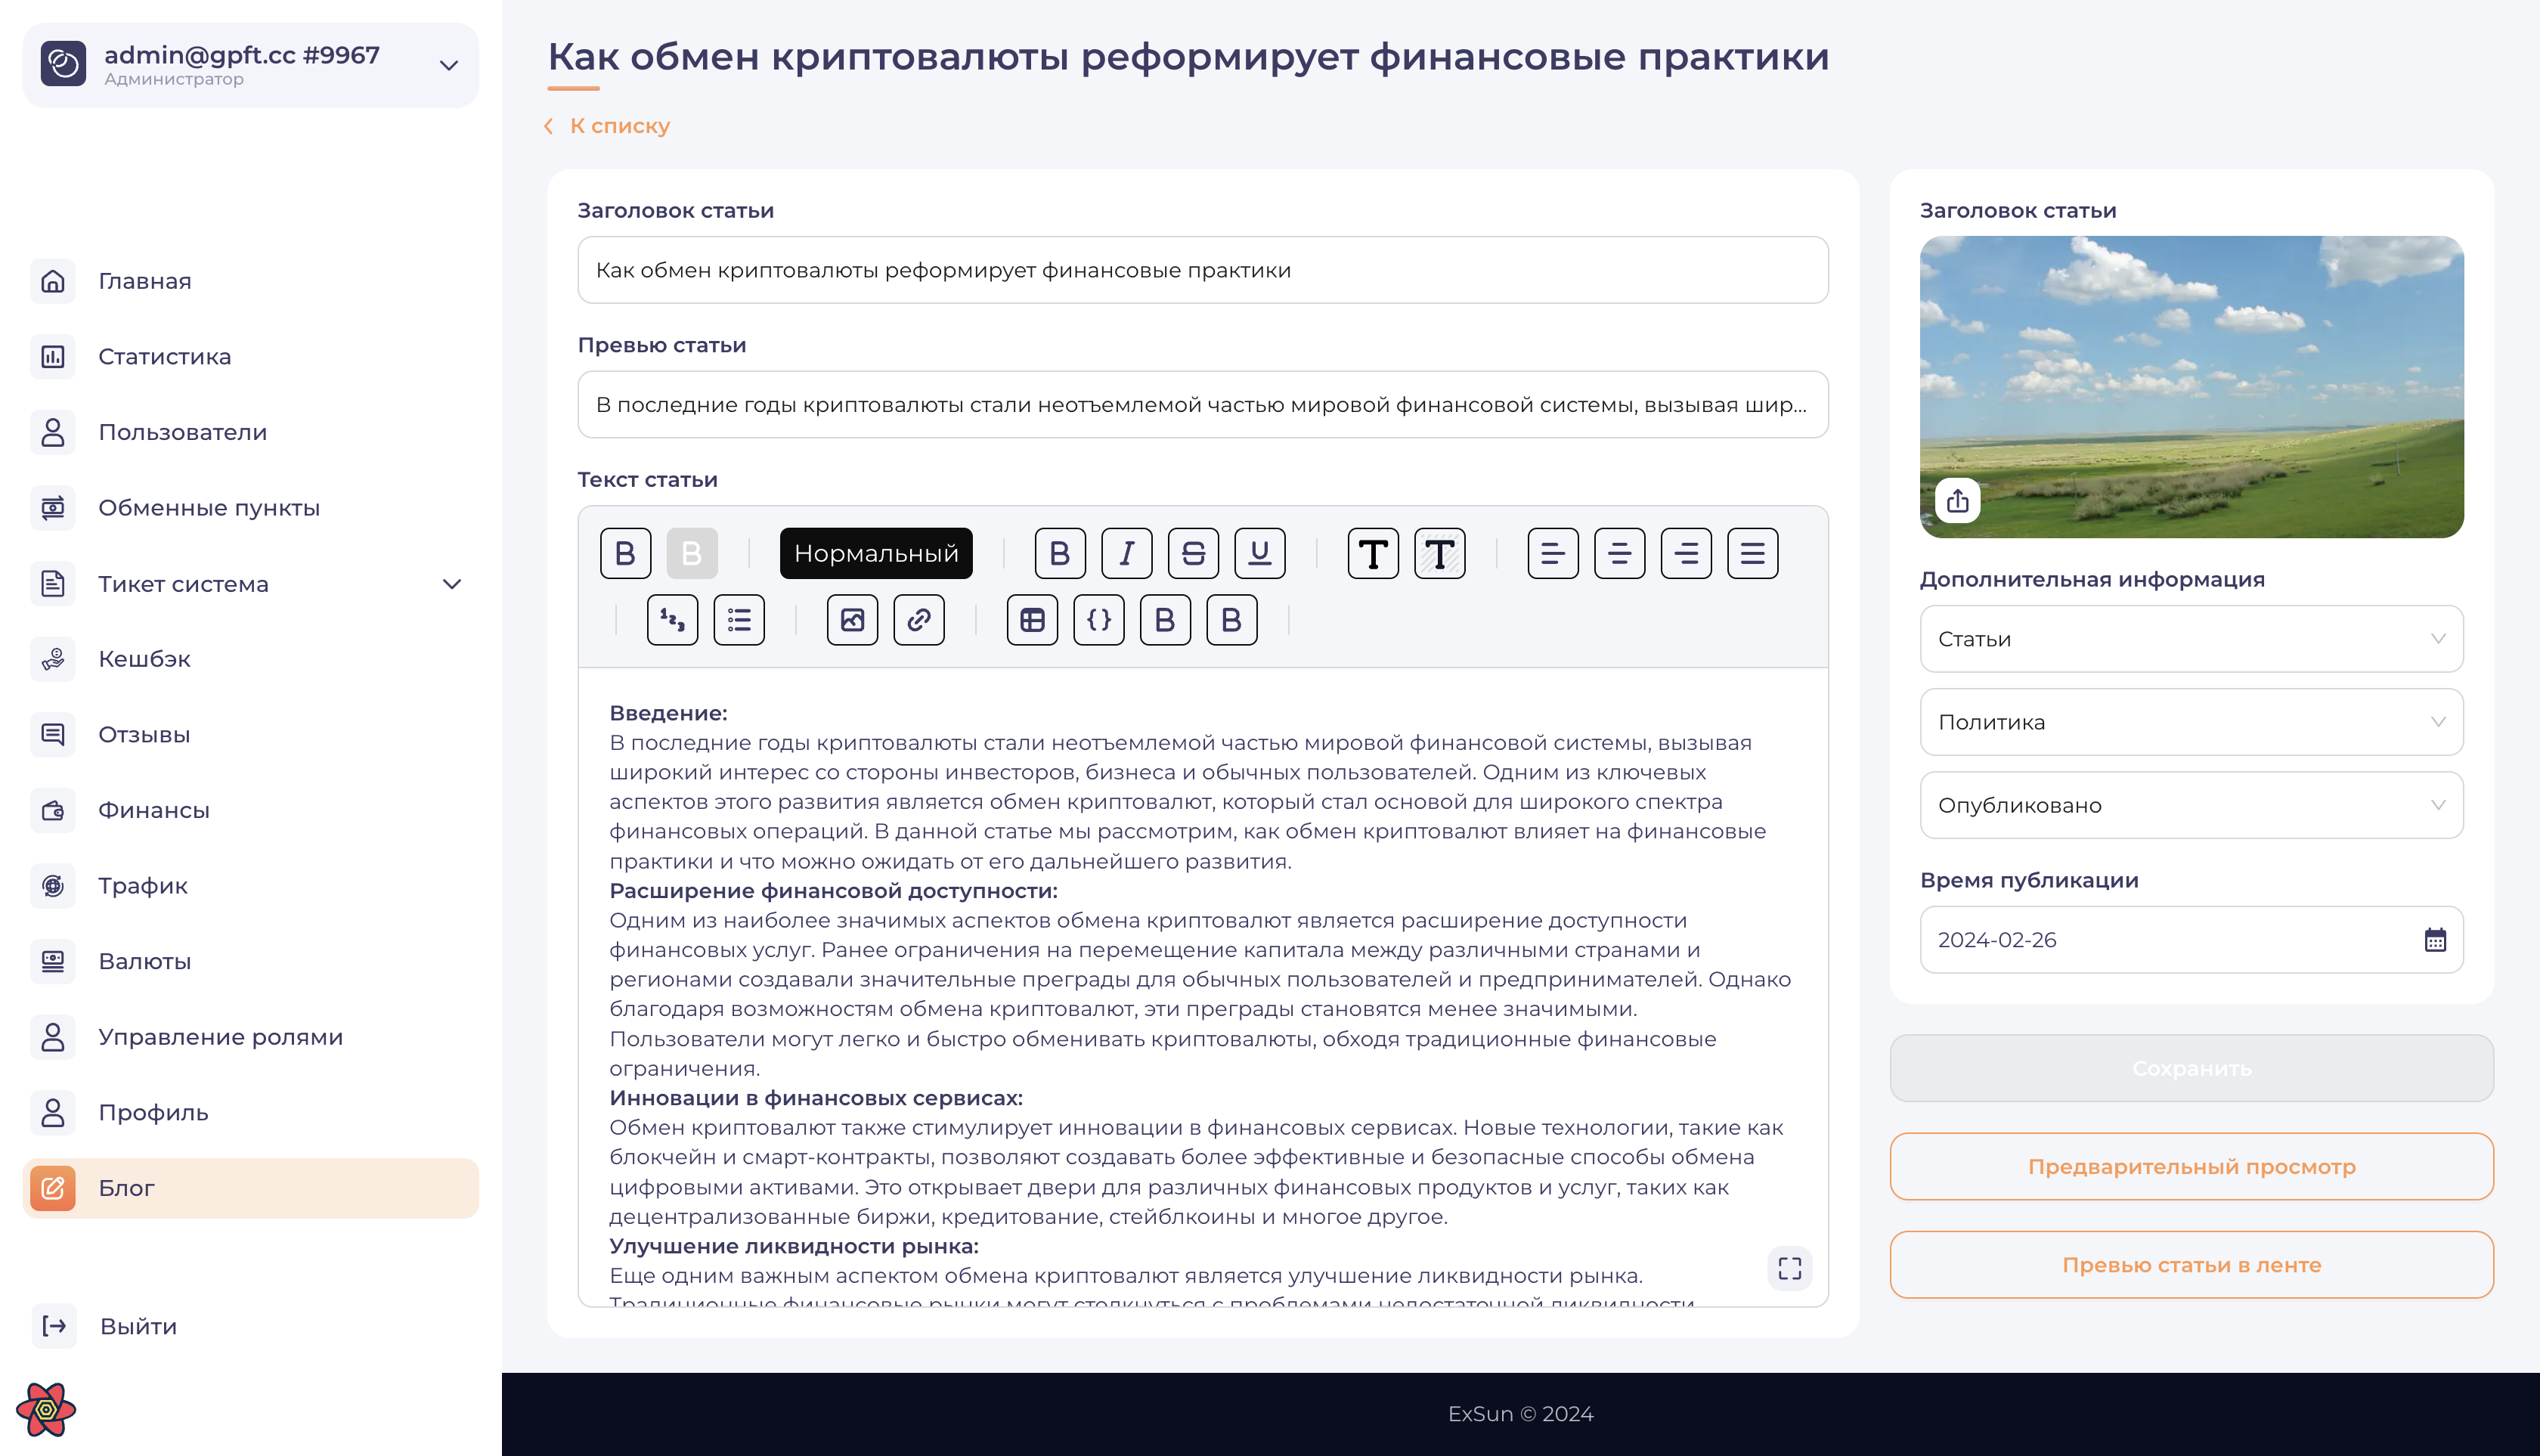Return via К списку link
2540x1456 pixels.
(607, 126)
